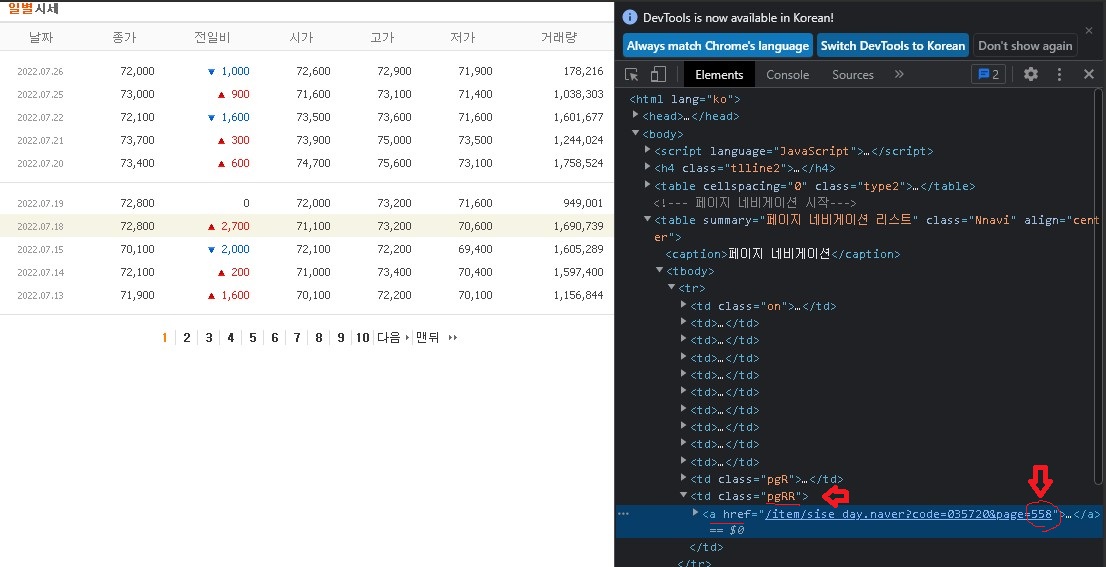The width and height of the screenshot is (1106, 567).
Task: Go to page 5 in pagination
Action: coord(253,338)
